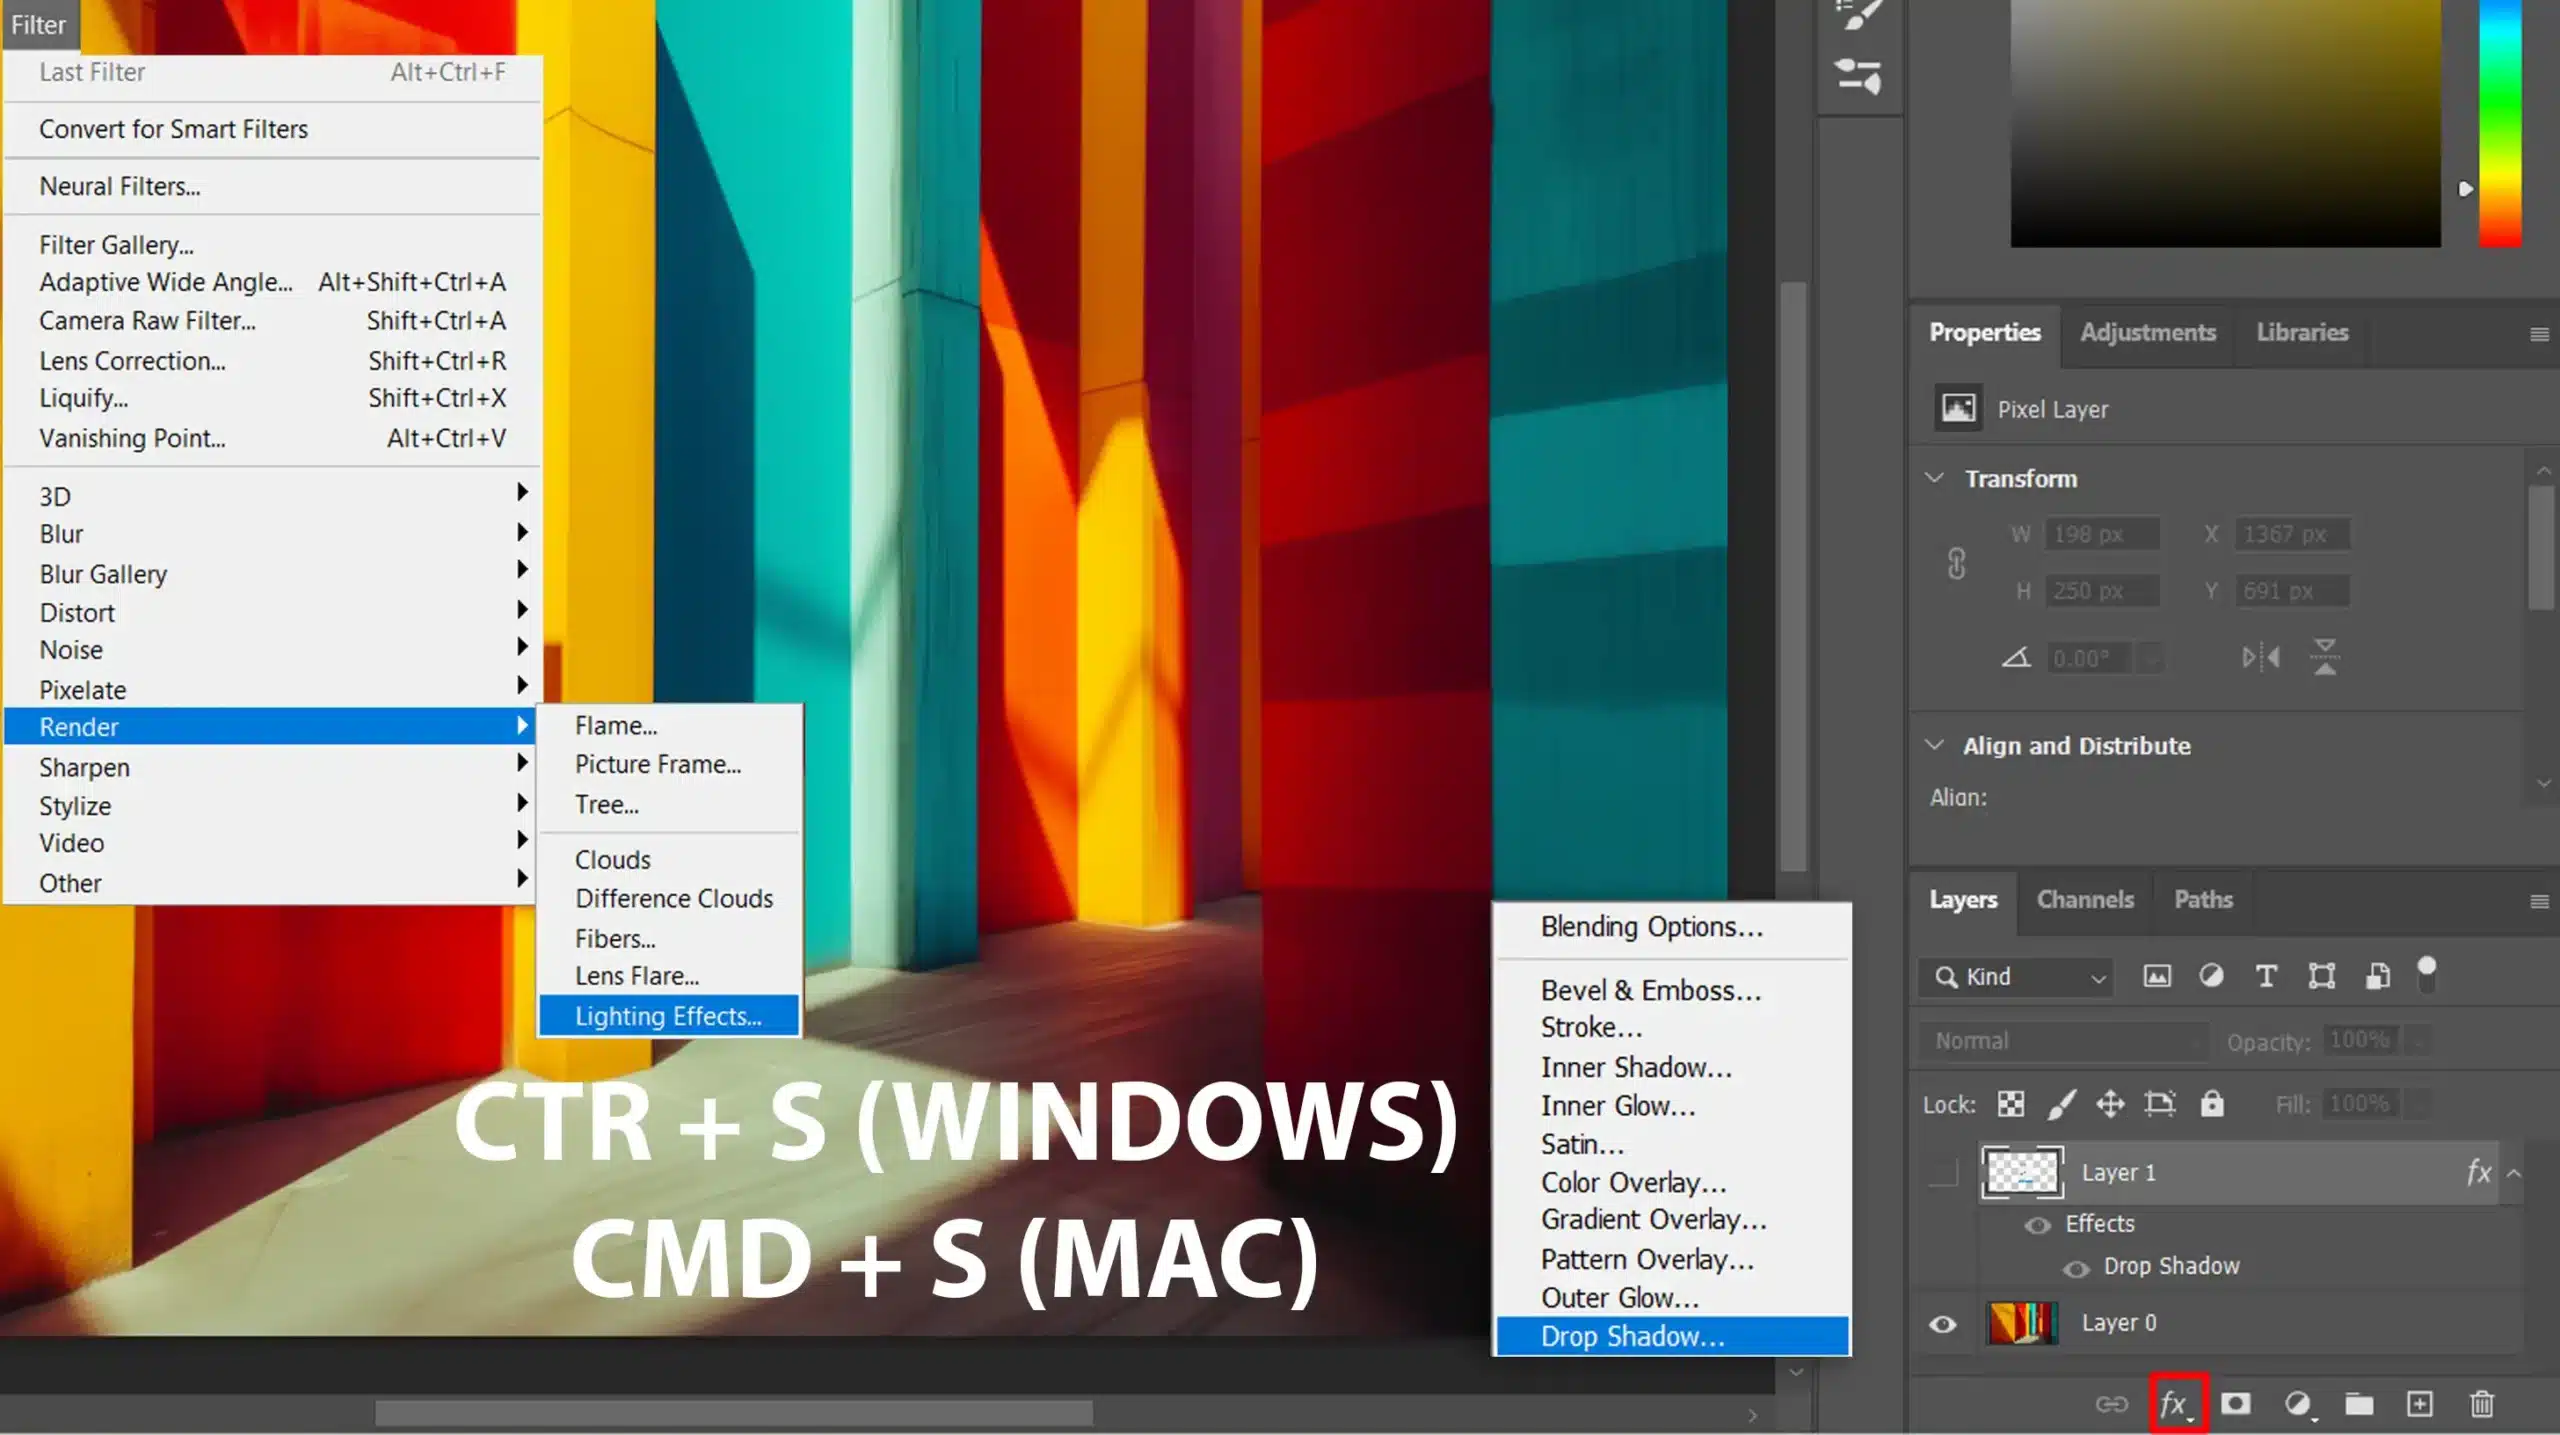Collapse the Transform section
The width and height of the screenshot is (2560, 1435).
(1935, 478)
